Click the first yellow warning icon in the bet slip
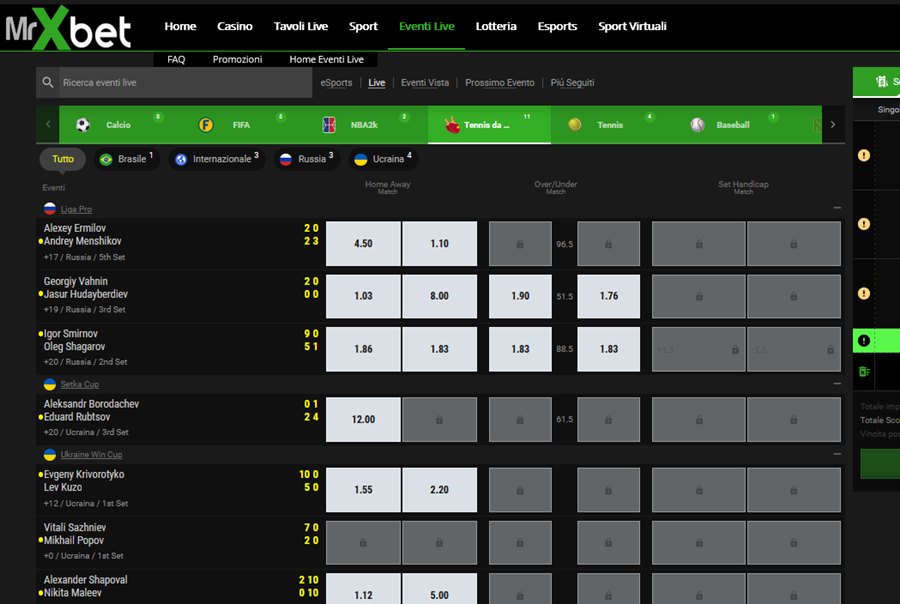This screenshot has width=900, height=604. (864, 155)
